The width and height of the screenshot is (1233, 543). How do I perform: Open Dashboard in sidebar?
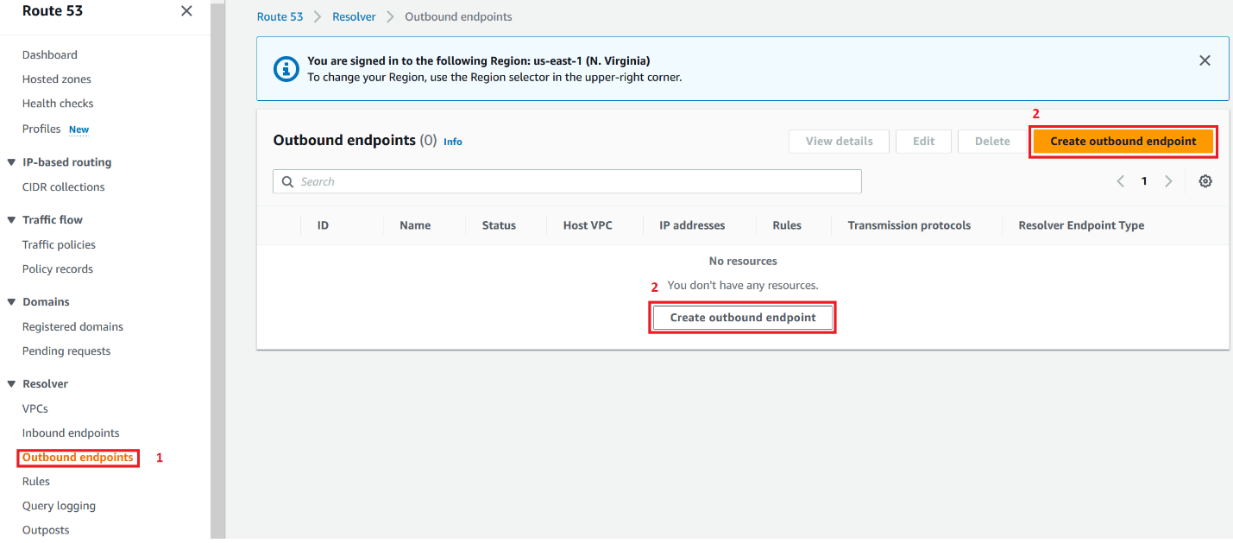[49, 55]
